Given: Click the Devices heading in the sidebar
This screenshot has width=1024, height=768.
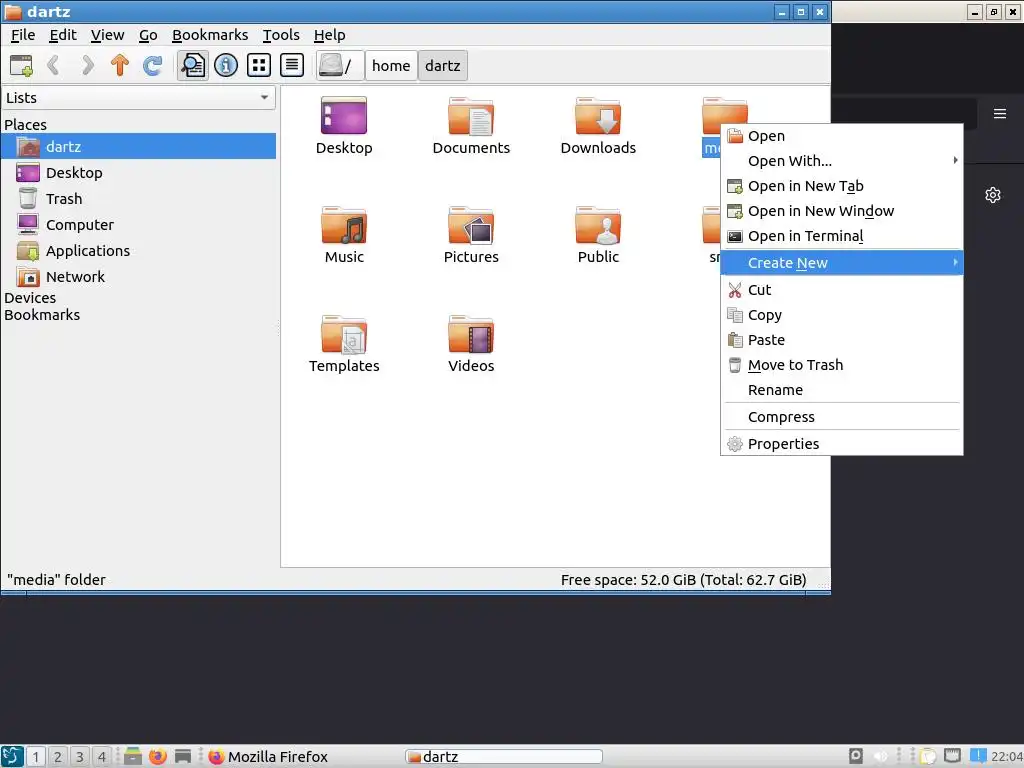Looking at the screenshot, I should [30, 298].
